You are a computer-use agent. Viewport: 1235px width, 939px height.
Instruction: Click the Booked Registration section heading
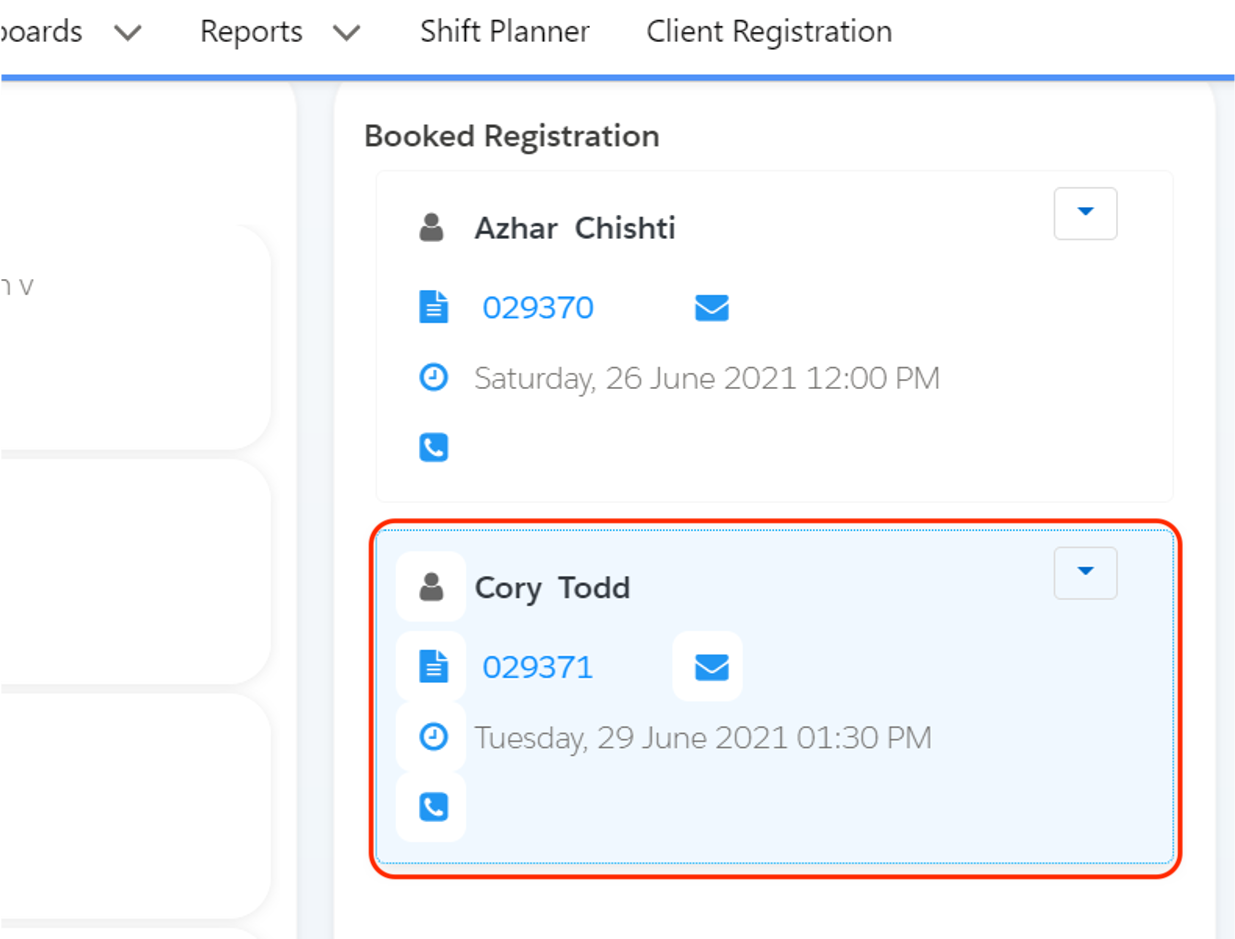511,135
